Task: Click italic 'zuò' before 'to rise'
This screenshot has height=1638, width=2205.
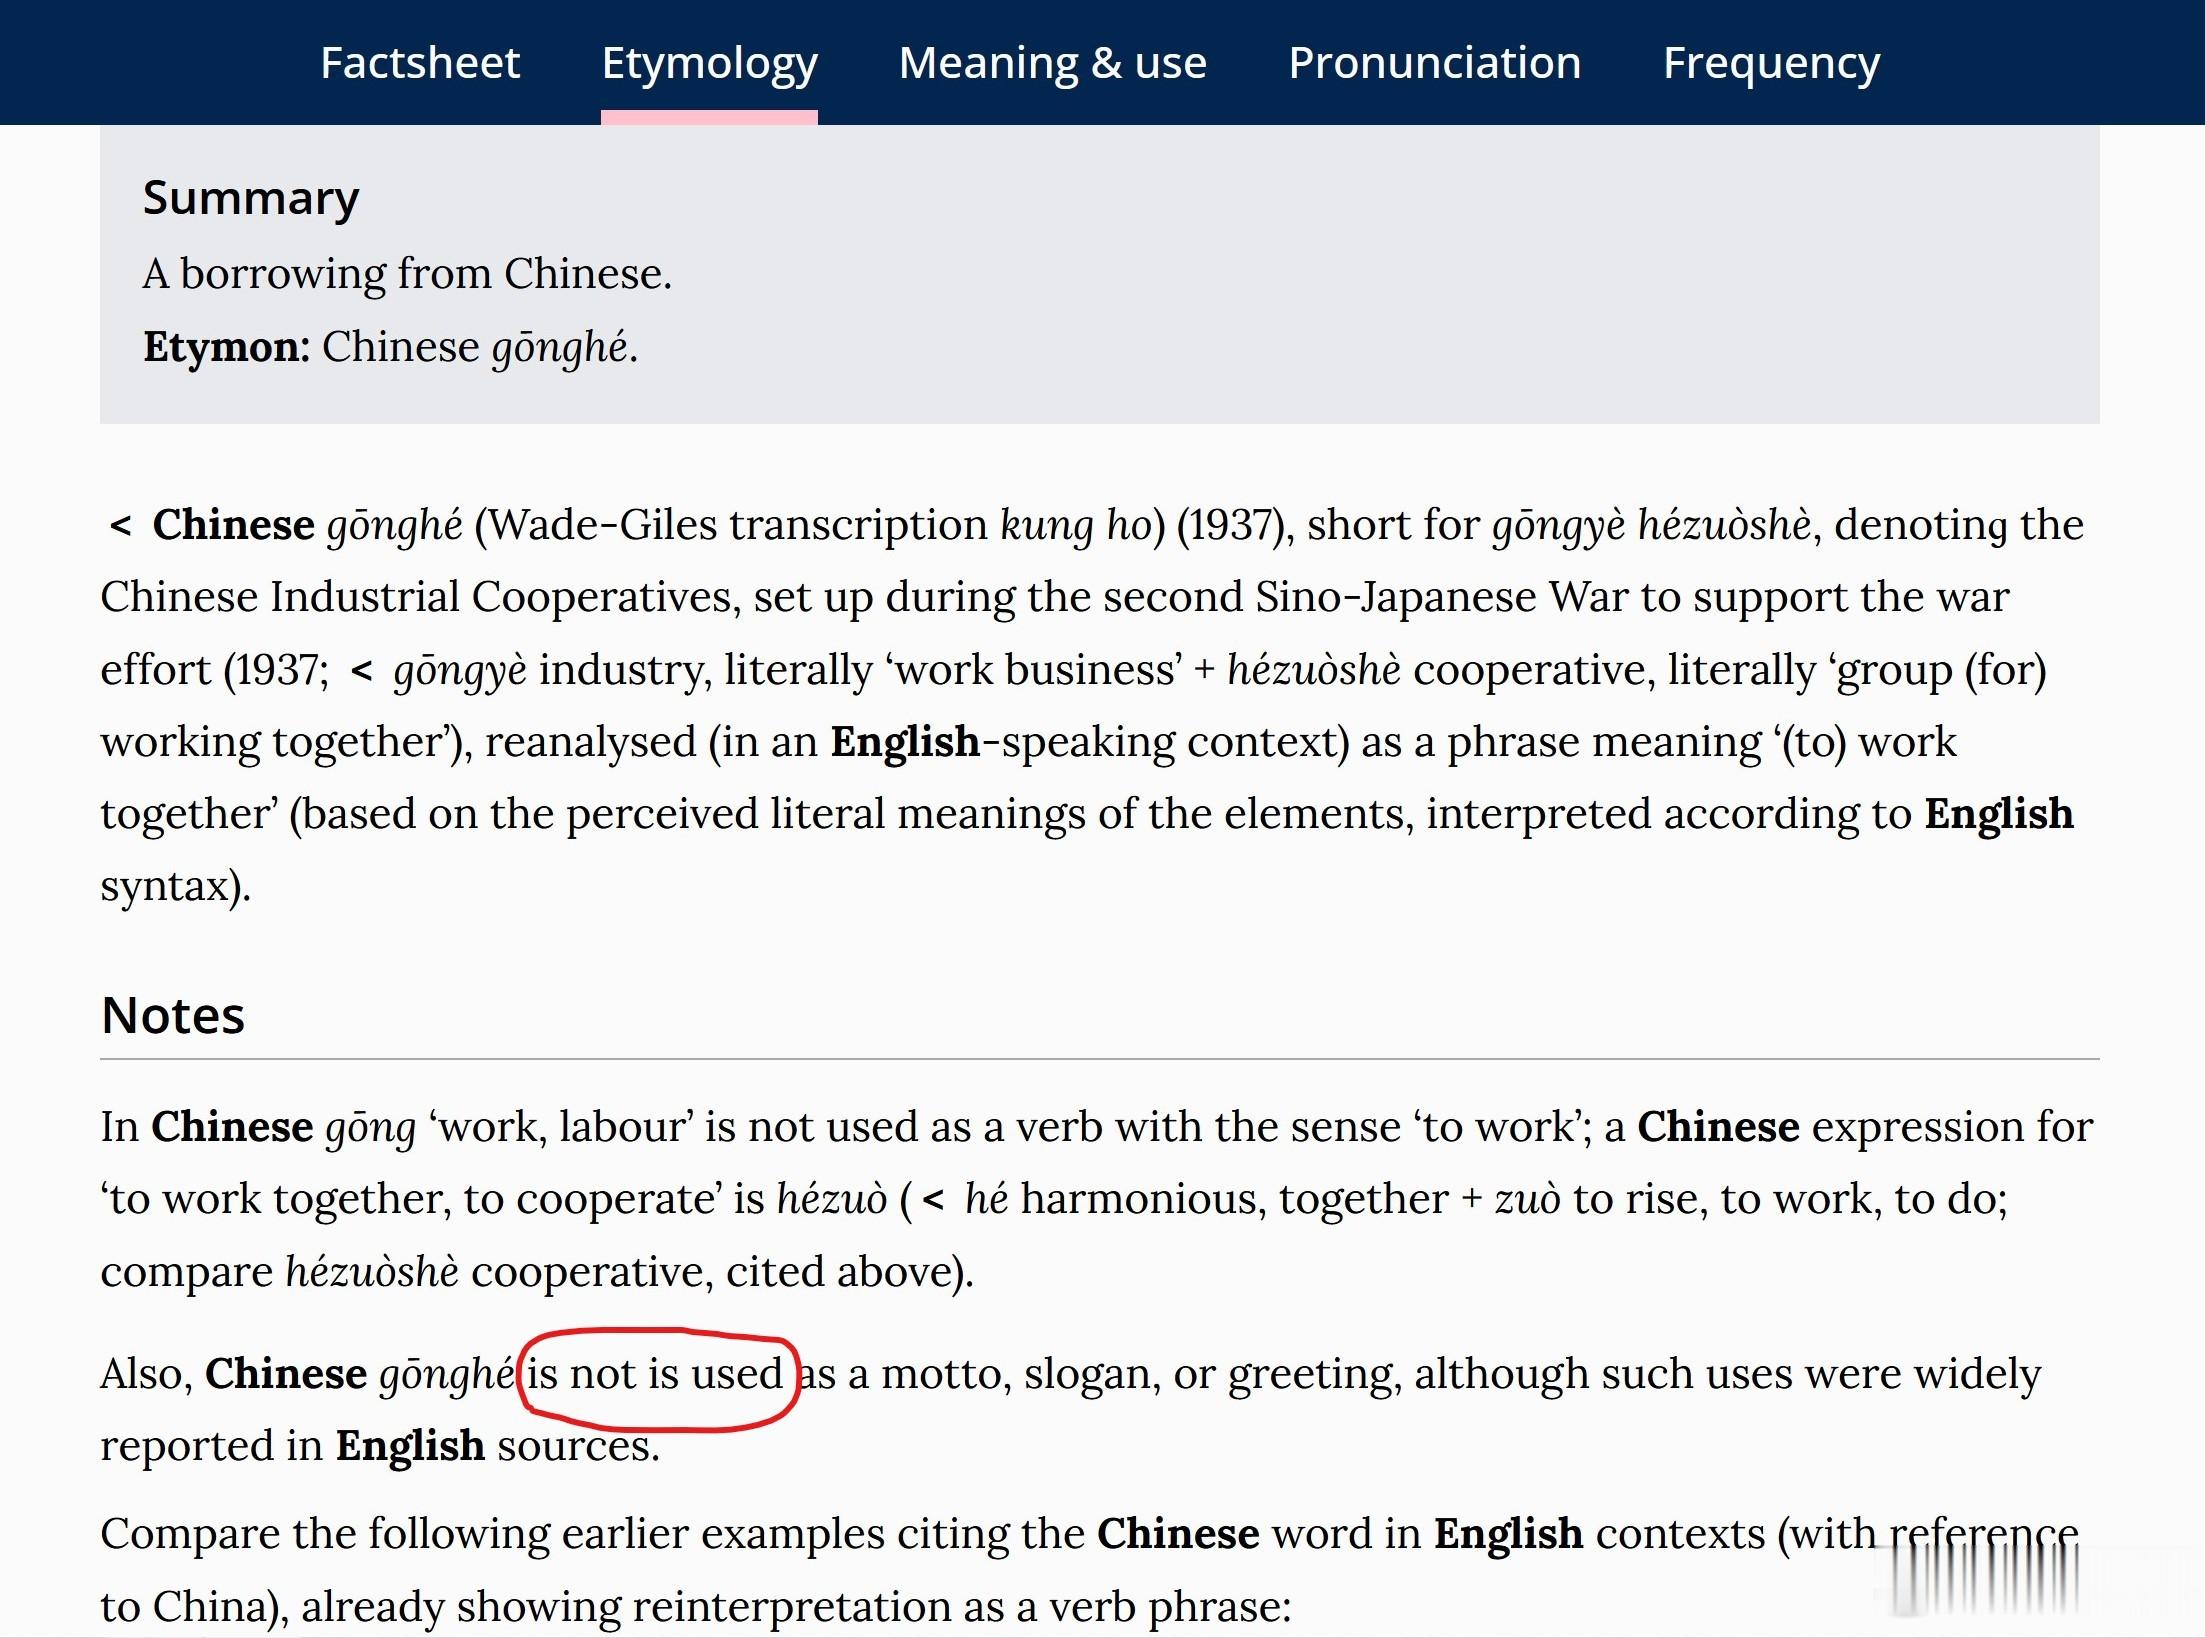Action: point(1527,1199)
